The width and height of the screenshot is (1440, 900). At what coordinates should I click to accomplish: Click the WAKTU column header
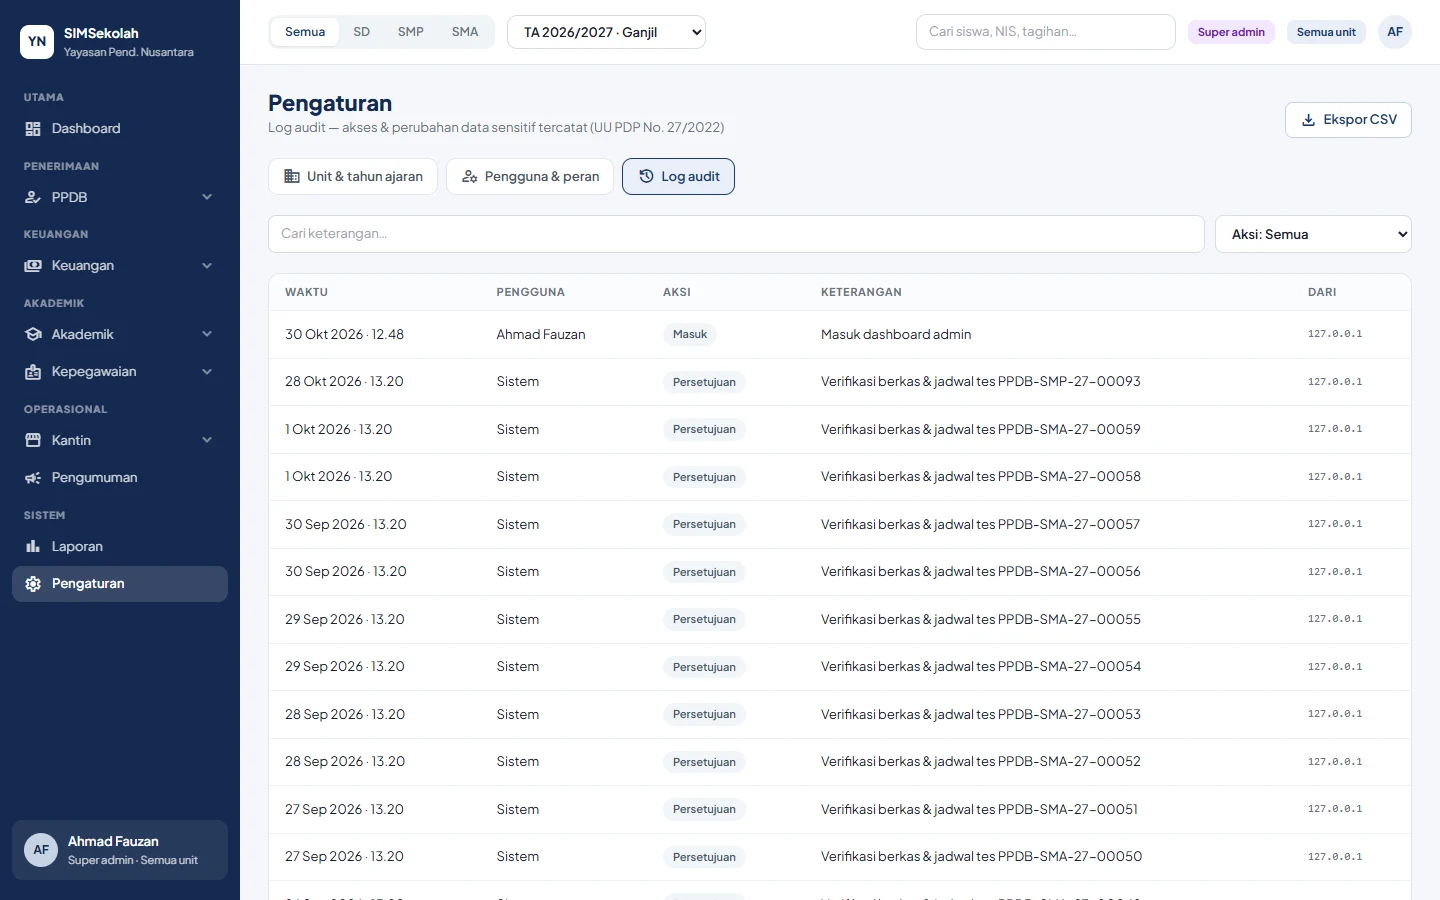click(306, 292)
